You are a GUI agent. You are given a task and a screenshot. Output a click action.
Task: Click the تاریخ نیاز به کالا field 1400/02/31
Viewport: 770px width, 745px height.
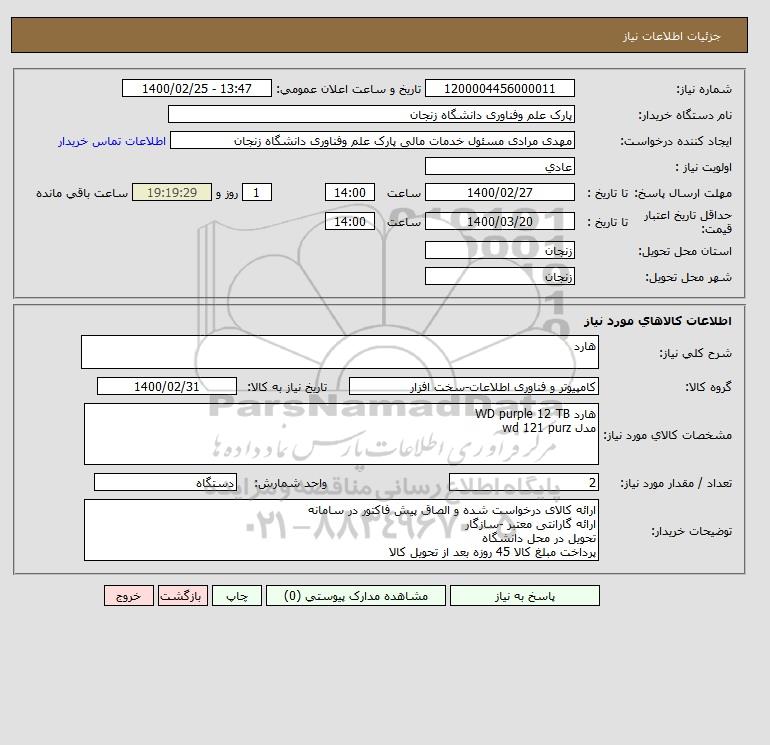click(x=166, y=386)
